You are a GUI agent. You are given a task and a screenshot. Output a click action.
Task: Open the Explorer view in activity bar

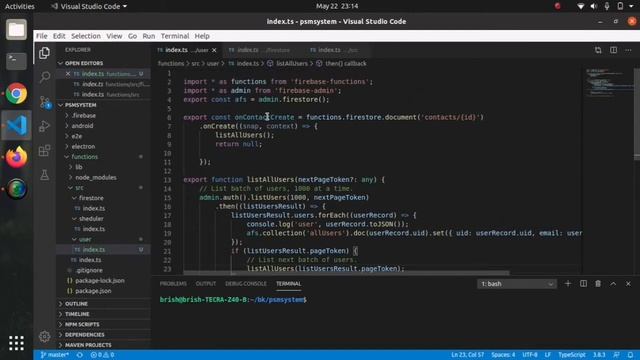44,53
